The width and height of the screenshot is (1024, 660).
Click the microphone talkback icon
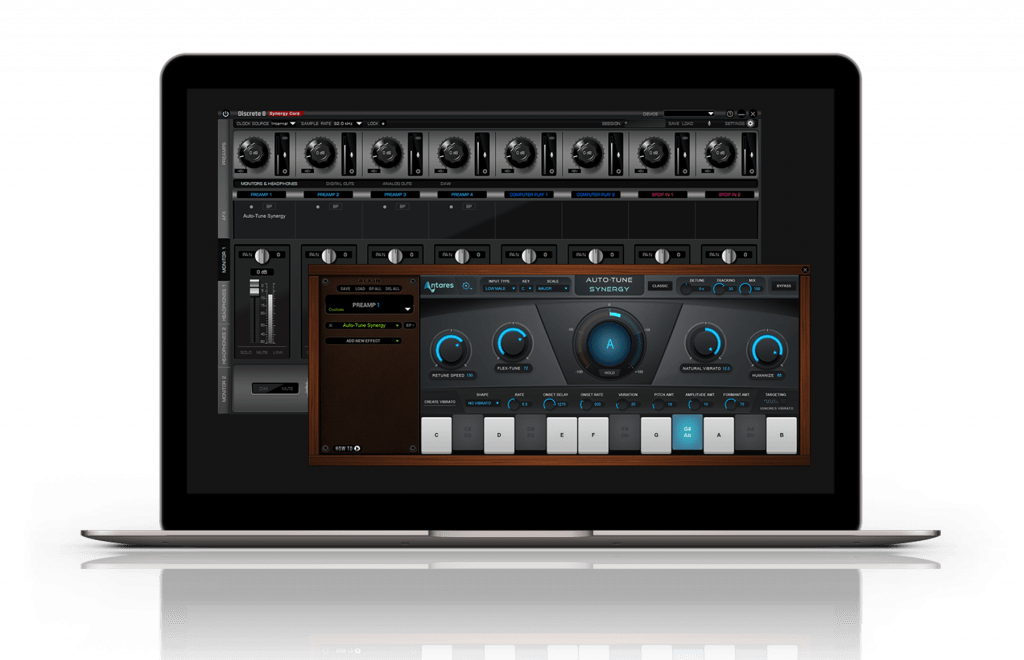point(710,122)
